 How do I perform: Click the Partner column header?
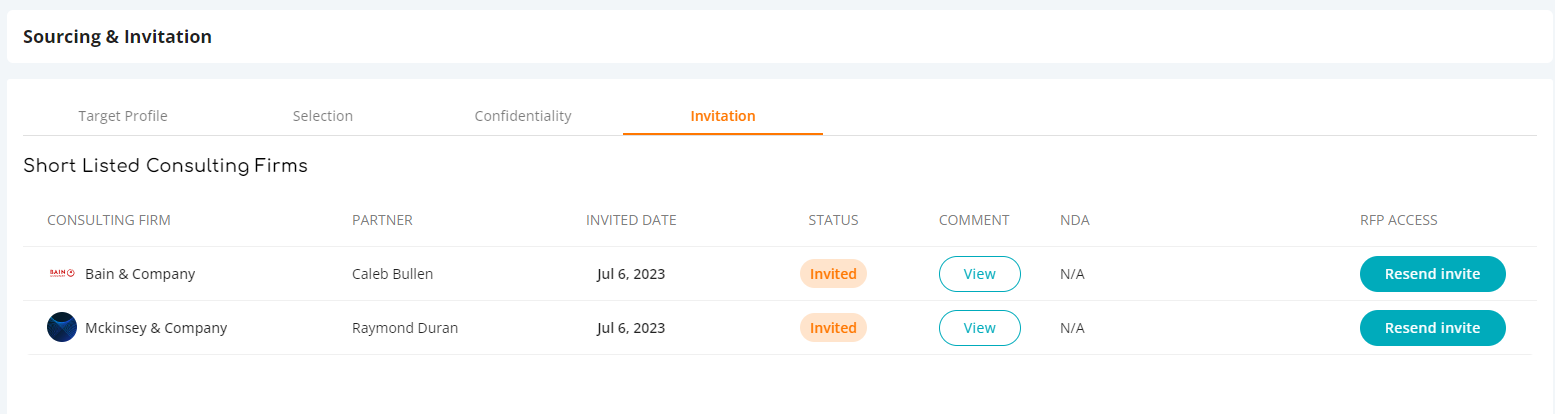click(x=382, y=220)
